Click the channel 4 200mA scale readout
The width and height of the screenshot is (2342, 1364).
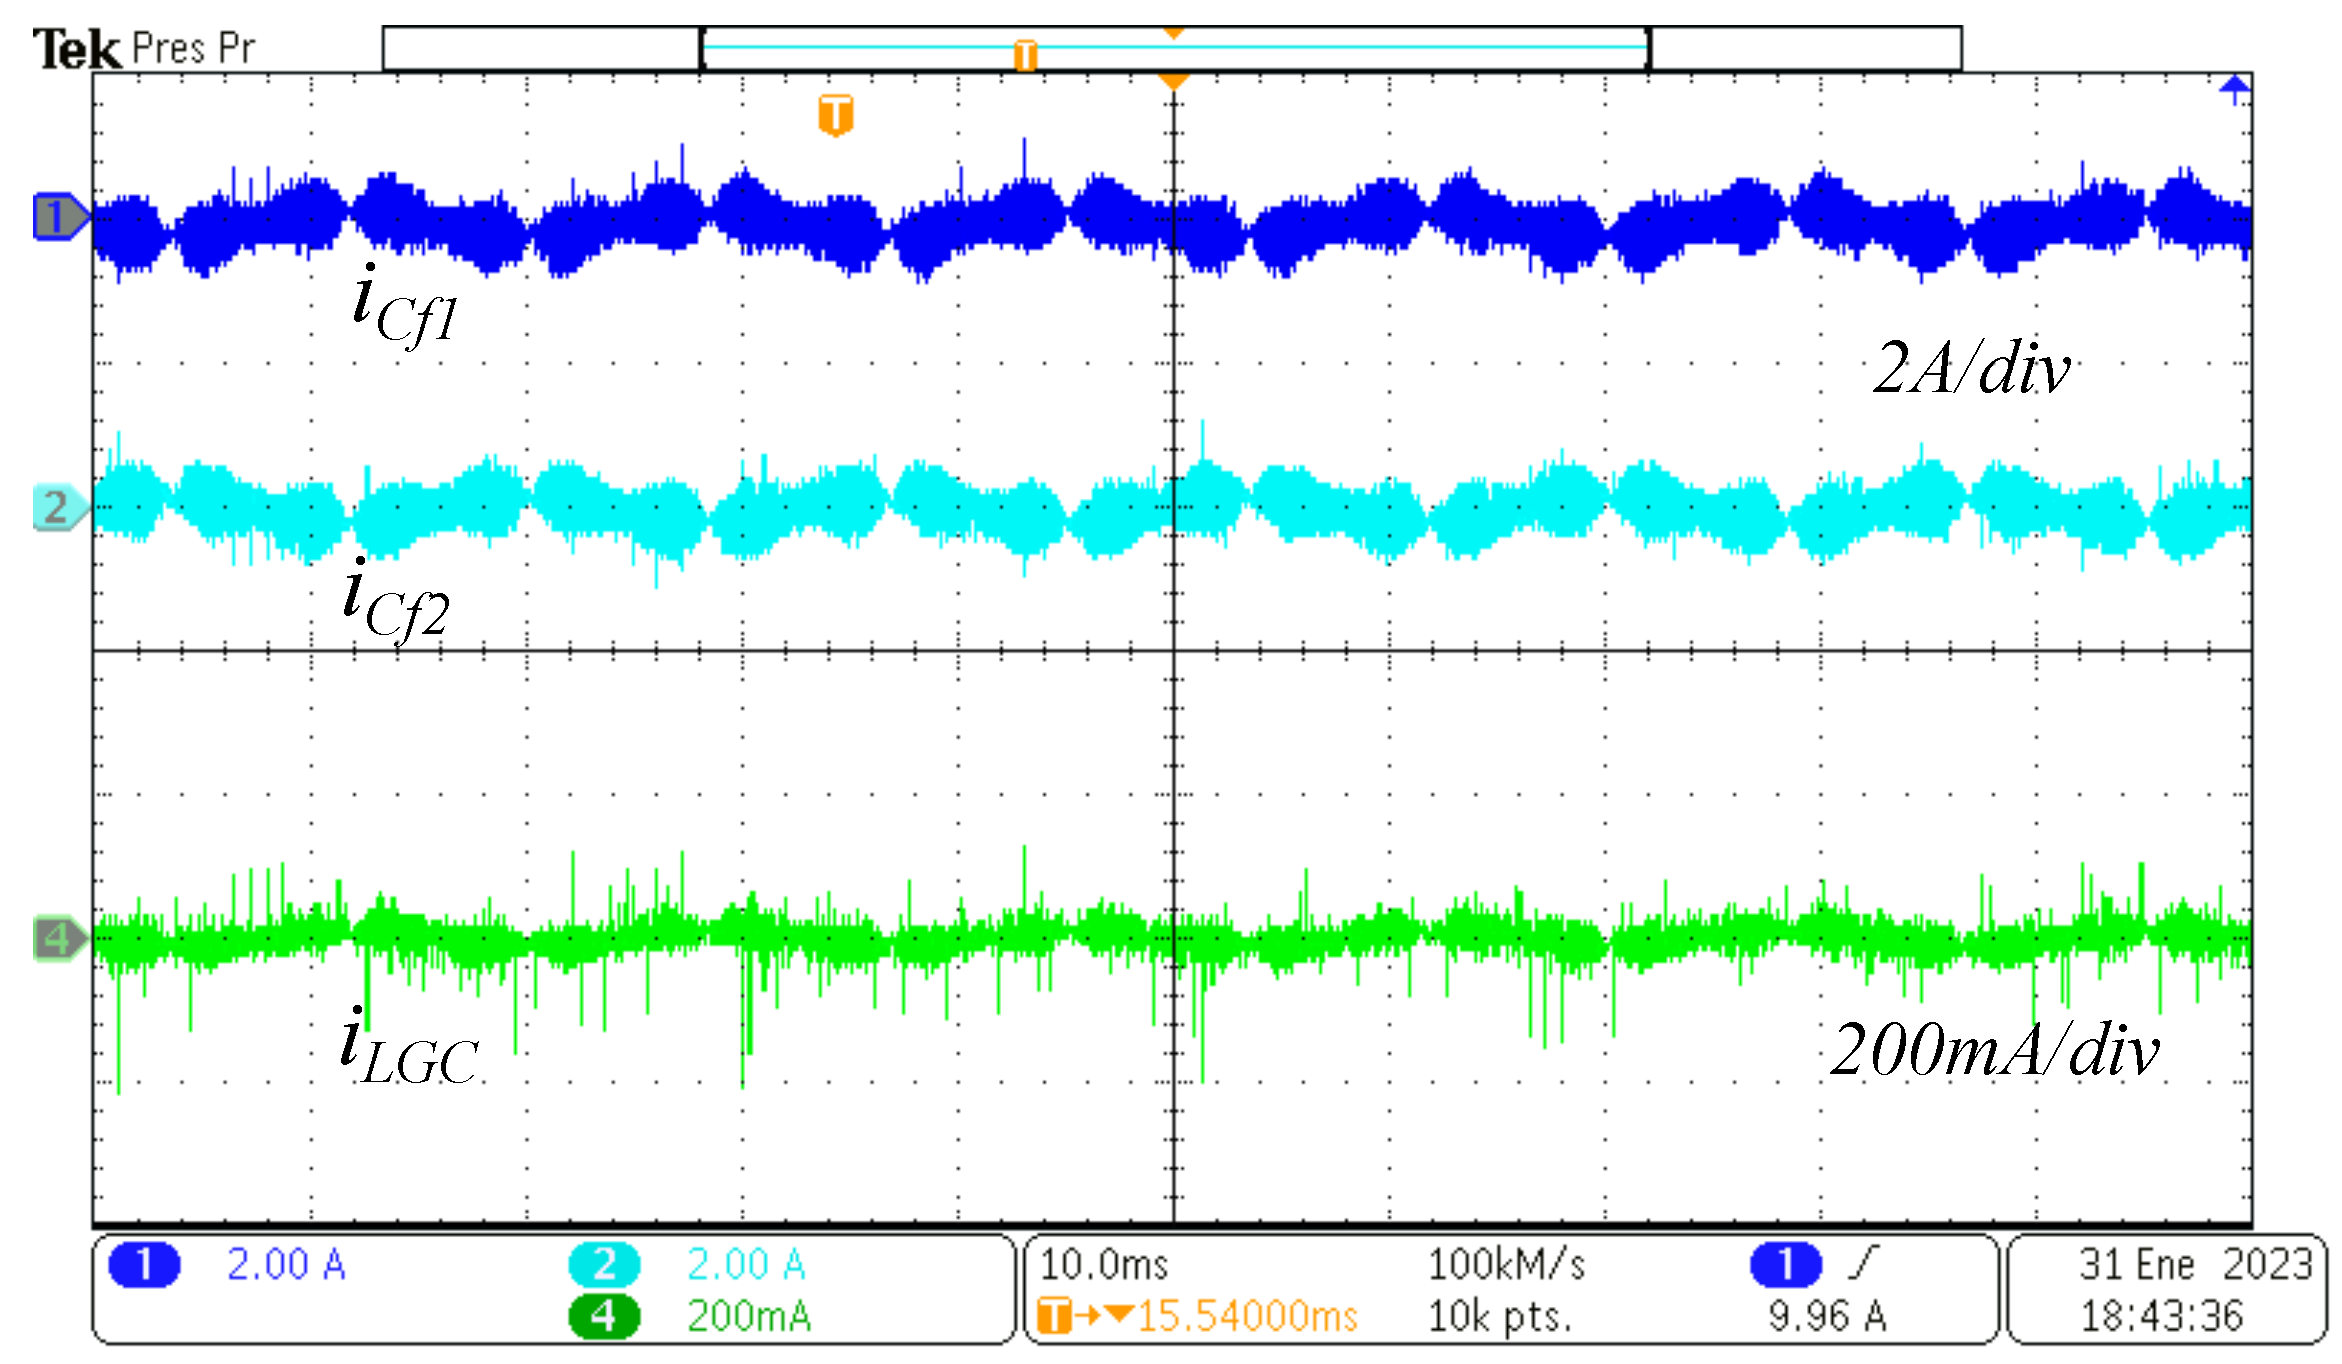click(748, 1316)
